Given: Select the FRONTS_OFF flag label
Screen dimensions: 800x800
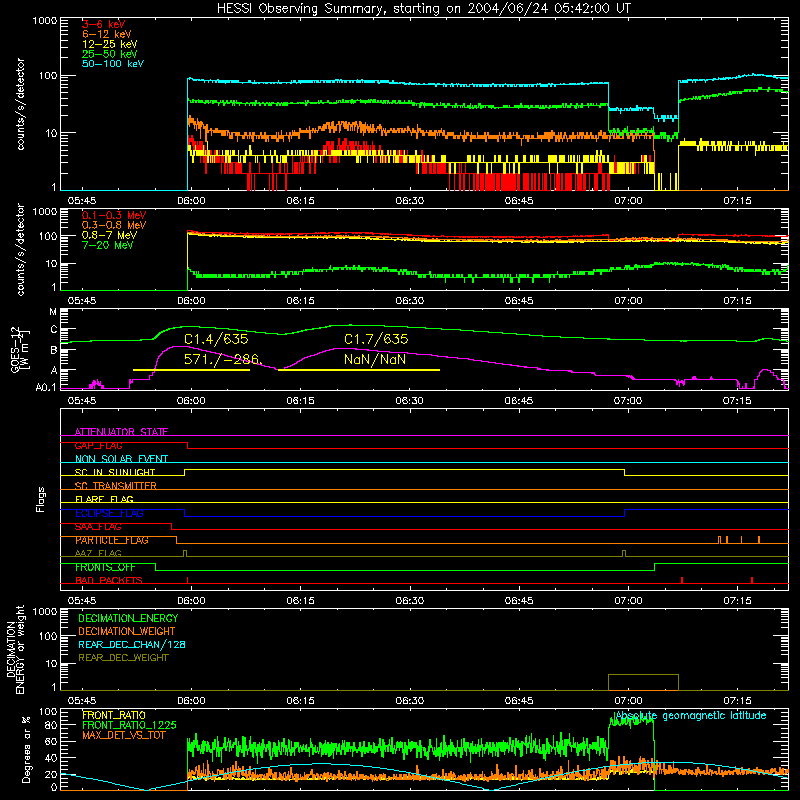Looking at the screenshot, I should click(105, 567).
